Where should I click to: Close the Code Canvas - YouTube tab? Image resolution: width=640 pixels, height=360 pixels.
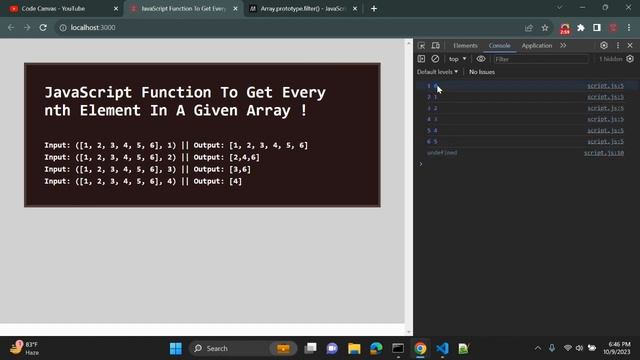116,9
